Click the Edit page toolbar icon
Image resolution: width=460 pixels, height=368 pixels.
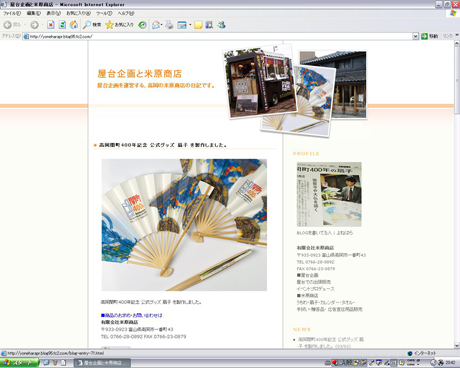click(182, 25)
